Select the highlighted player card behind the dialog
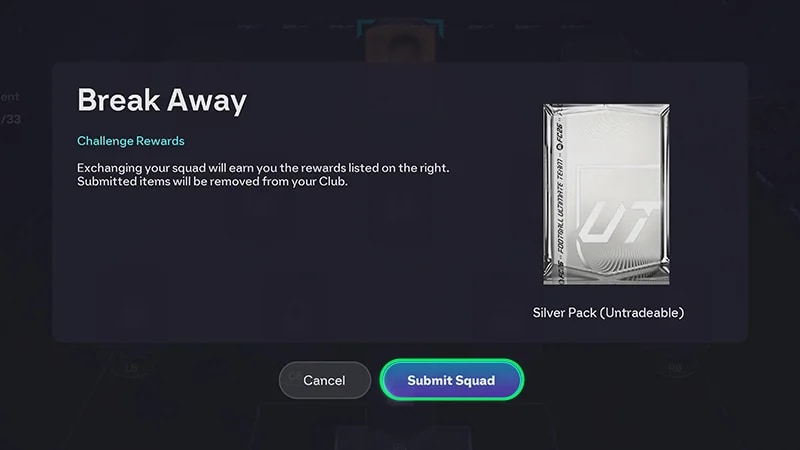Viewport: 800px width, 450px height. 401,41
